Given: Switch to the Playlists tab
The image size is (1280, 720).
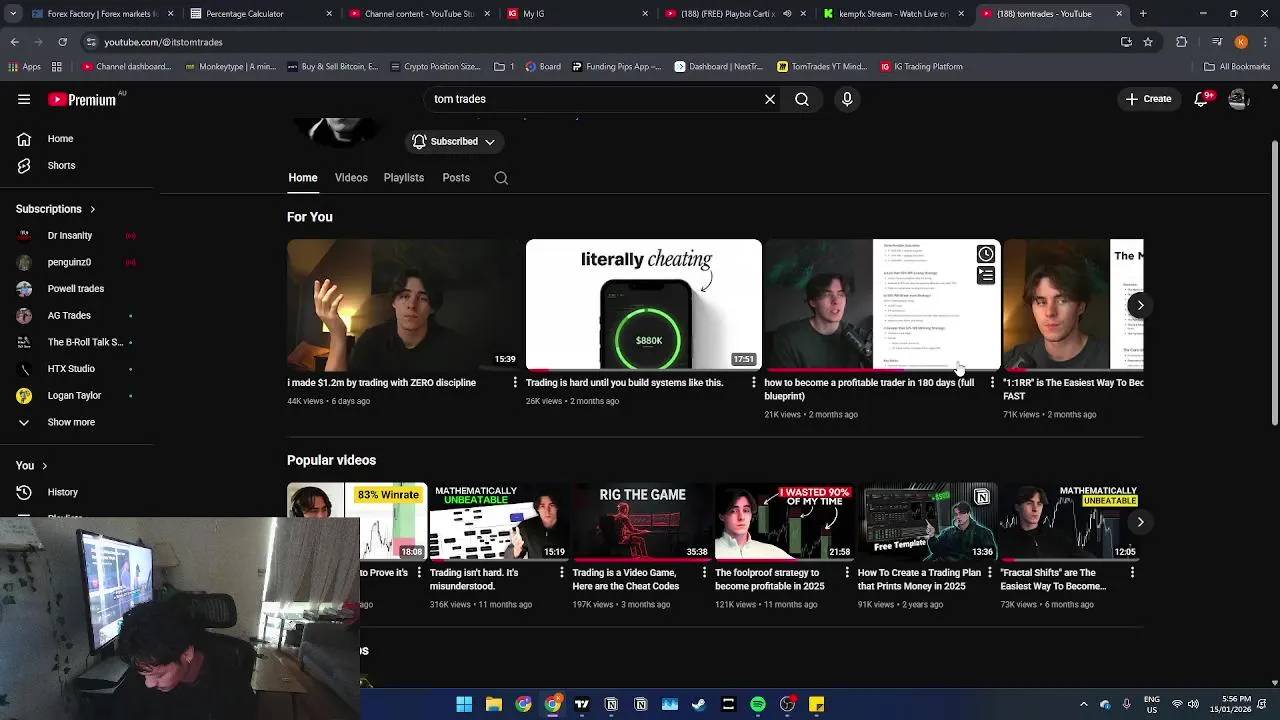Looking at the screenshot, I should (x=404, y=178).
